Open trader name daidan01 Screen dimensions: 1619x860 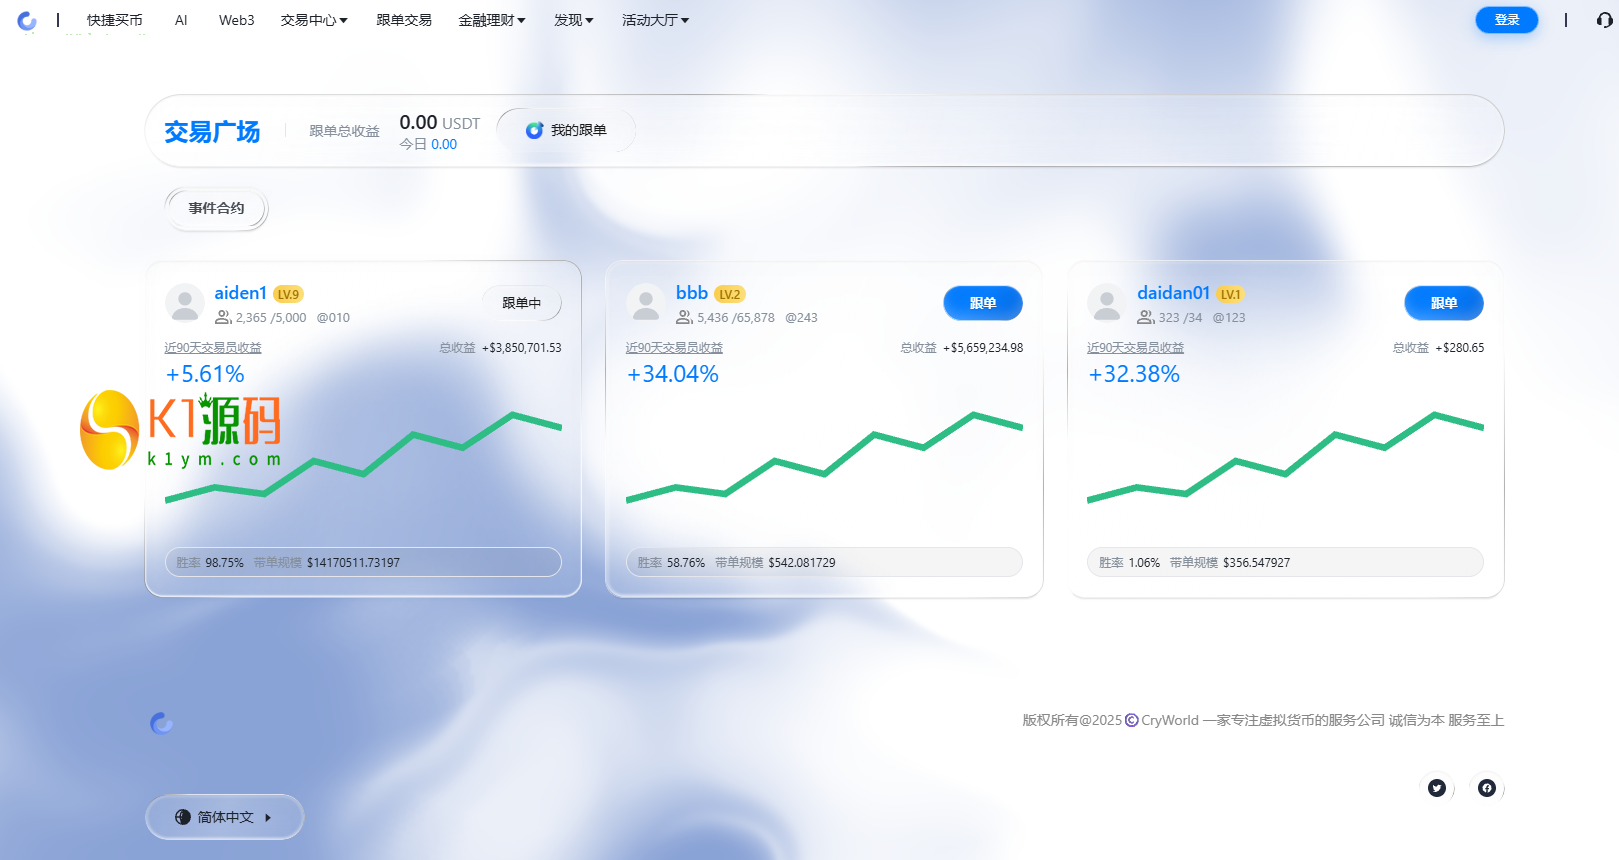click(x=1173, y=293)
